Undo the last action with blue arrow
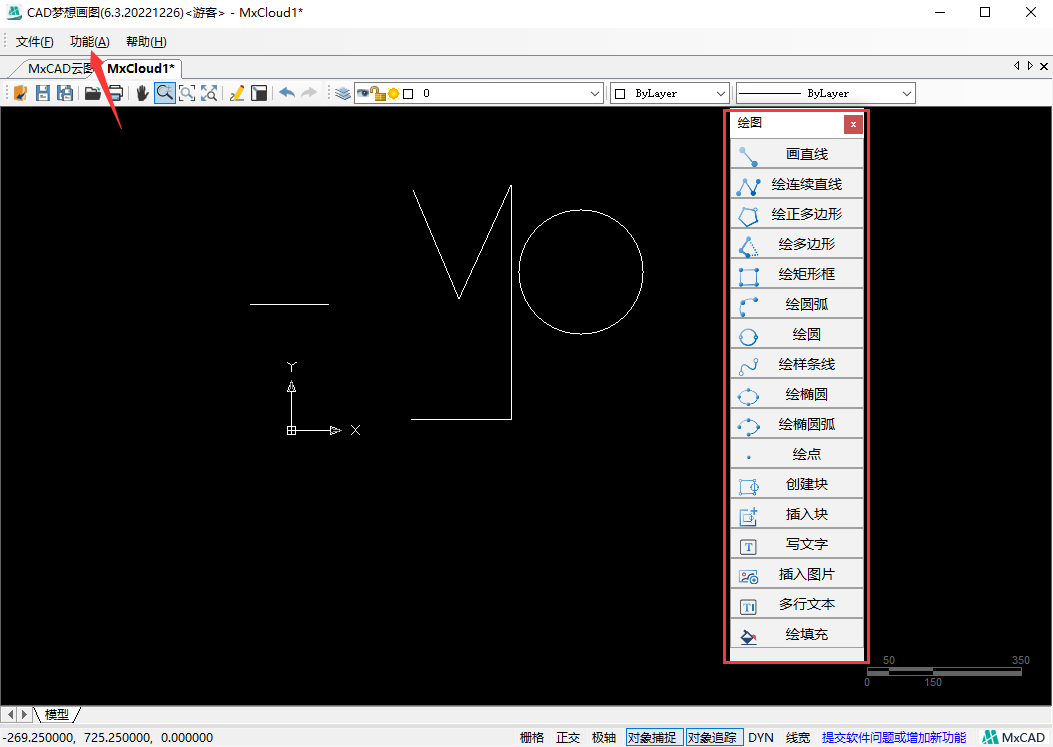Image resolution: width=1053 pixels, height=747 pixels. tap(287, 93)
